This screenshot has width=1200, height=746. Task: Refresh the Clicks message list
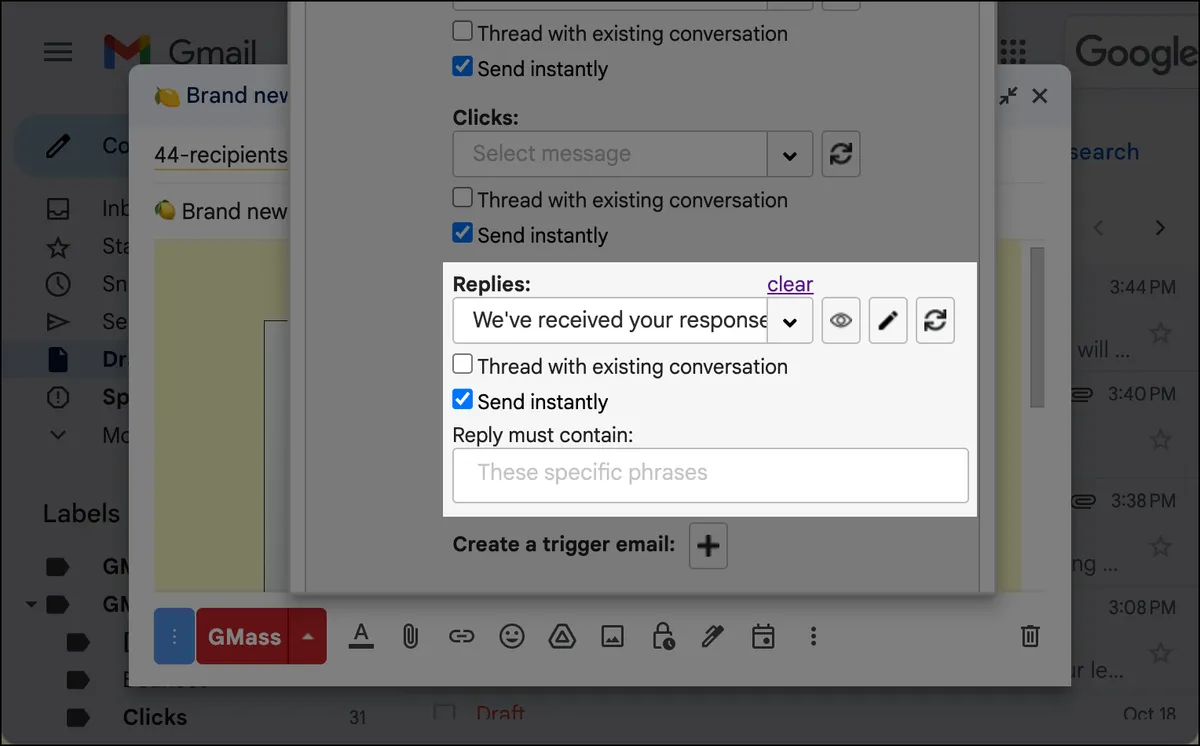(841, 154)
